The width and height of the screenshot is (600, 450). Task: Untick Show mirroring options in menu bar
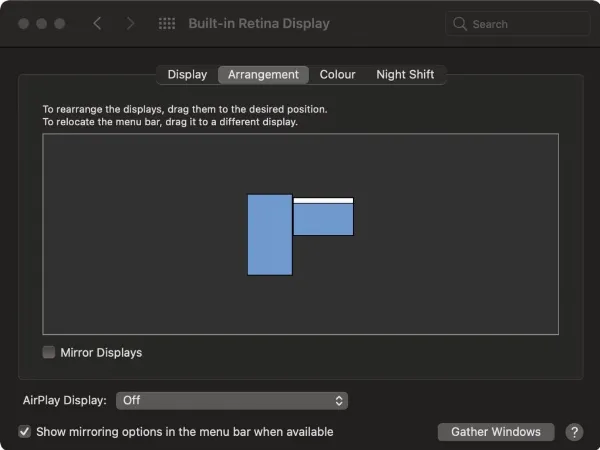coord(24,432)
